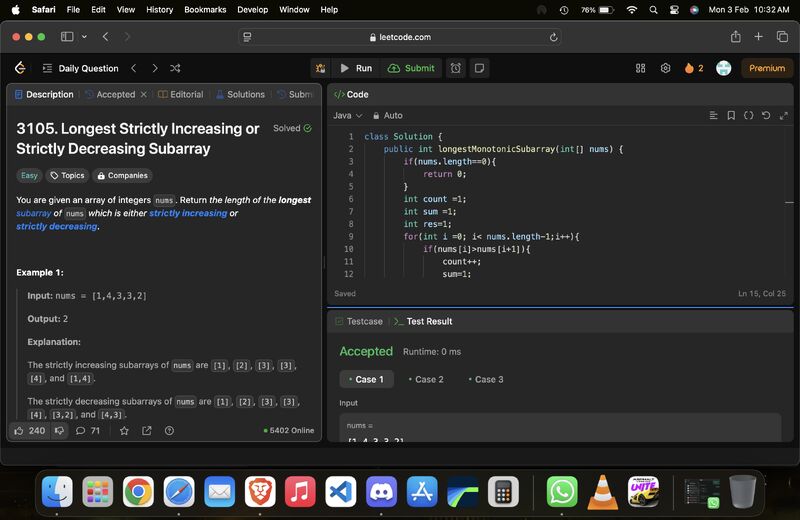Open the profile avatar menu
The width and height of the screenshot is (800, 520).
[x=723, y=68]
